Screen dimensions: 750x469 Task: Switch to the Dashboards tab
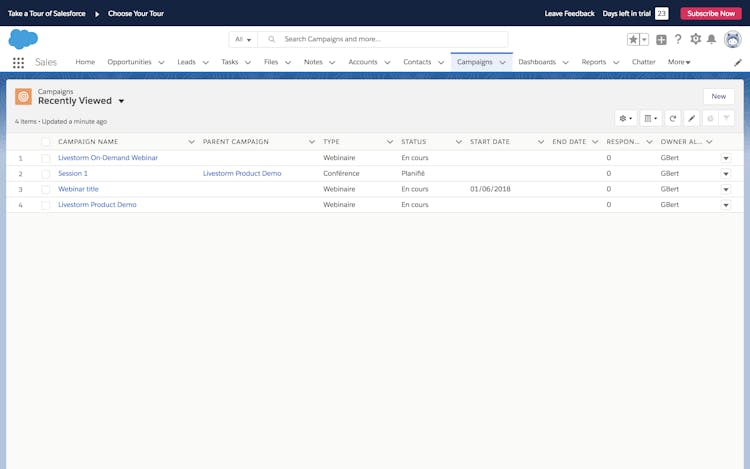(x=537, y=62)
